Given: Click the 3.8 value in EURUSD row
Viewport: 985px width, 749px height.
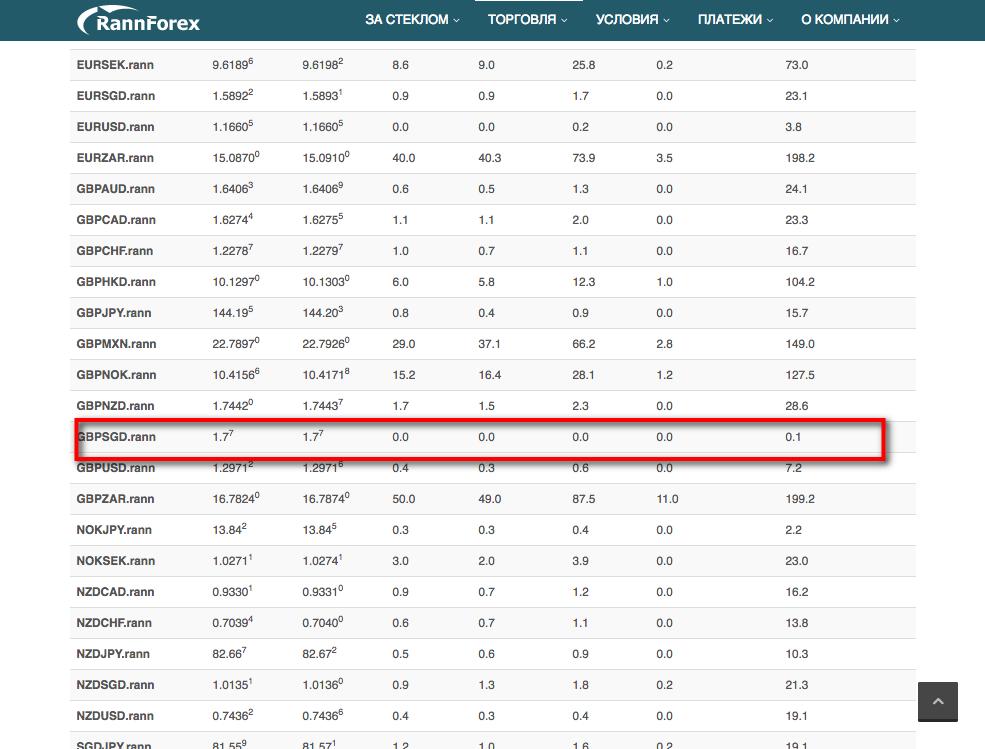Looking at the screenshot, I should (793, 127).
